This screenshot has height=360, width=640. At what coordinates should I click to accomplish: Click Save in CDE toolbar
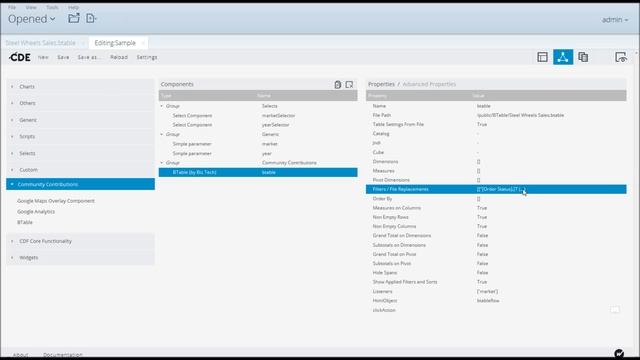tap(63, 58)
